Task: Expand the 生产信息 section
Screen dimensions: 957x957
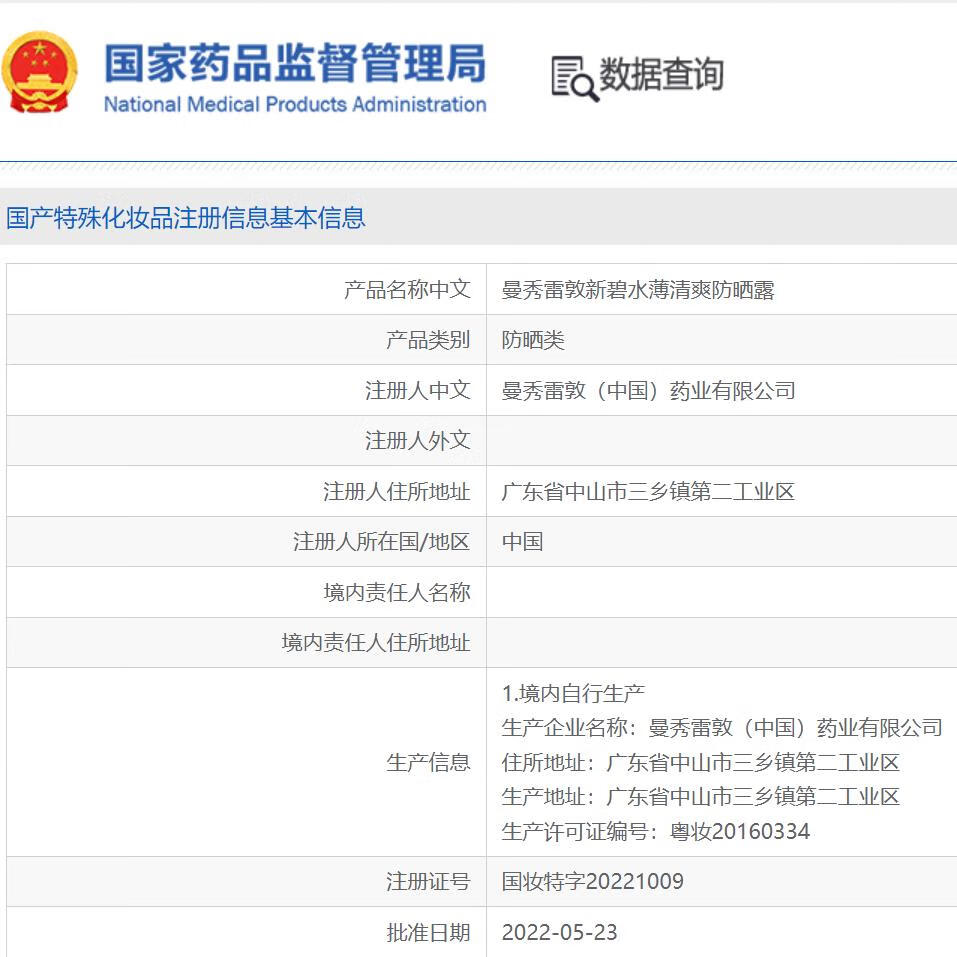Action: pyautogui.click(x=430, y=762)
